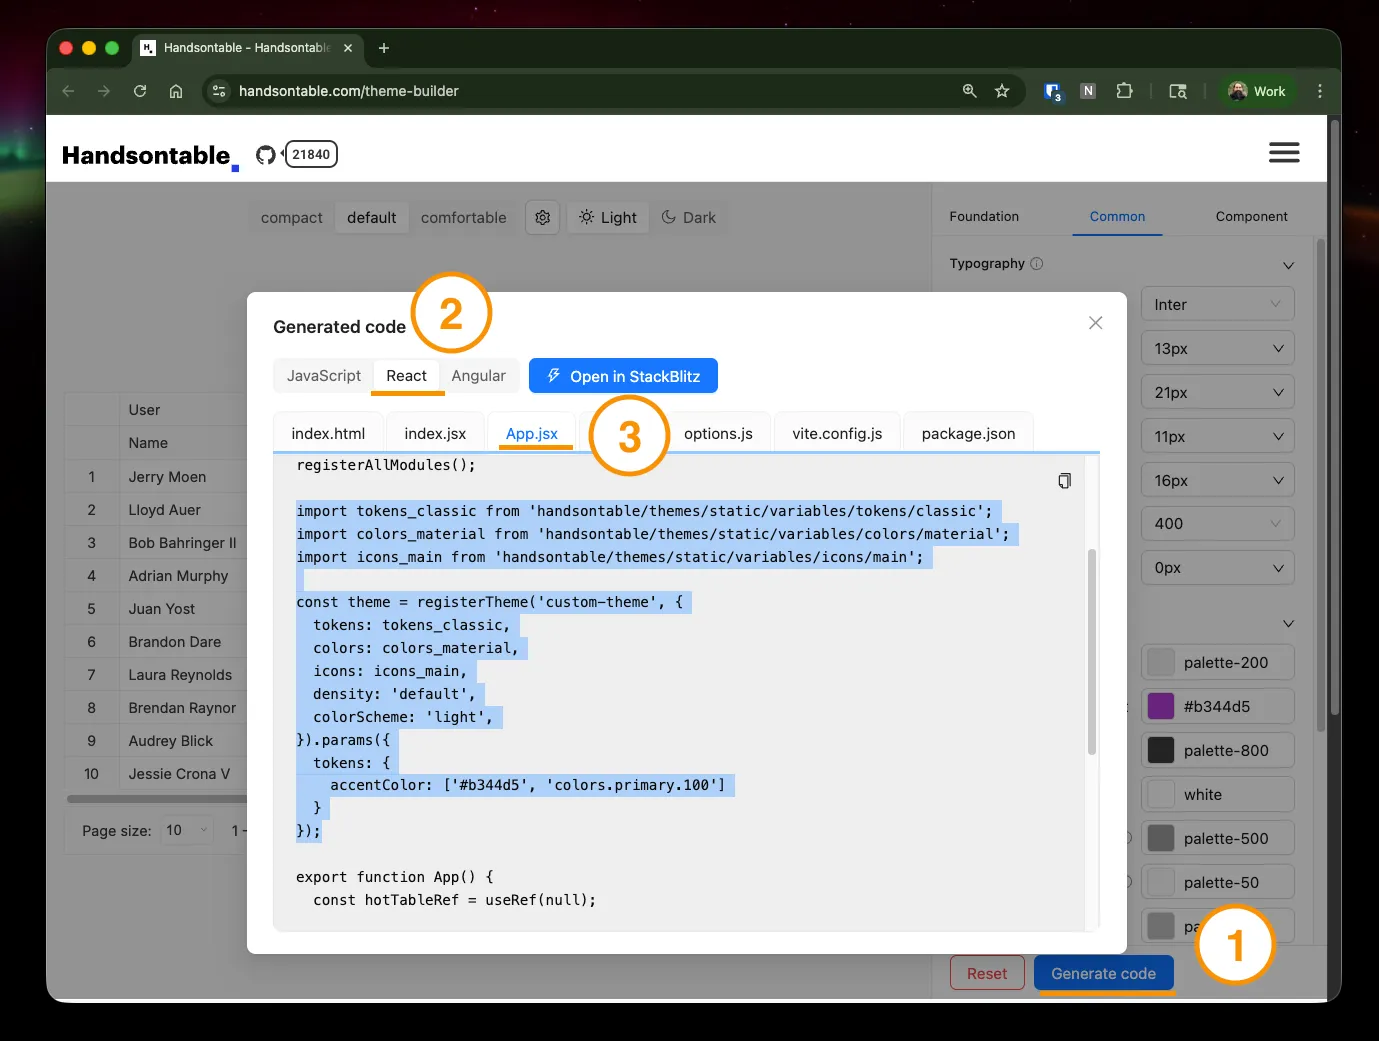Bookmark this page with star icon
1379x1041 pixels.
(x=1001, y=91)
